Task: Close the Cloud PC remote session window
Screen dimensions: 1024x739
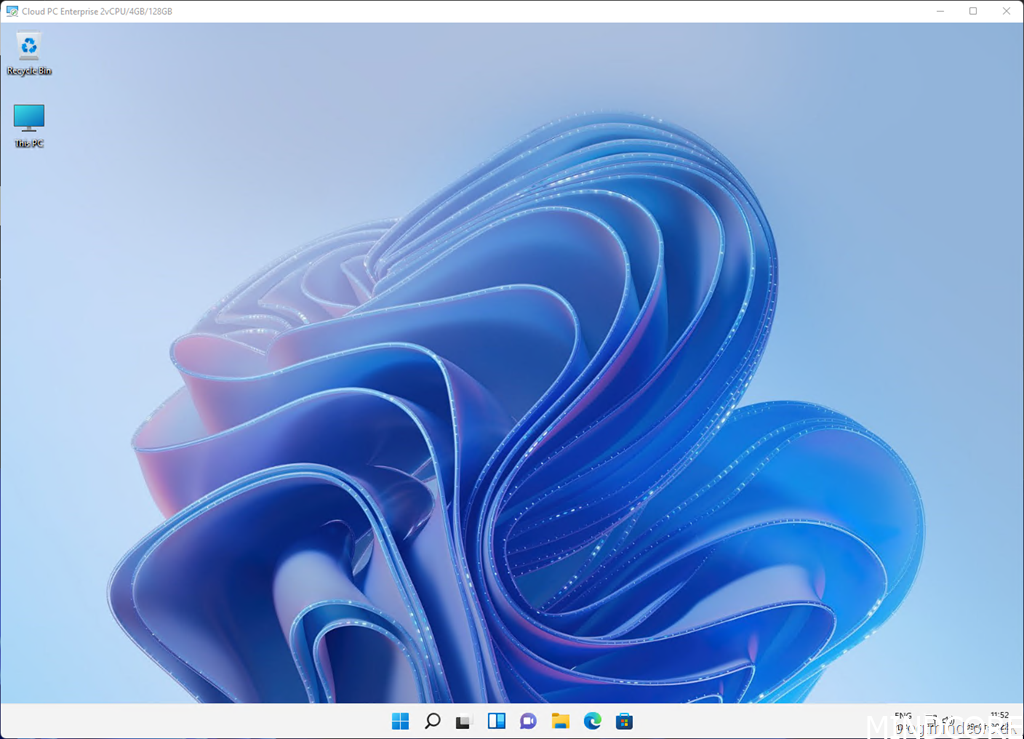Action: pos(1006,11)
